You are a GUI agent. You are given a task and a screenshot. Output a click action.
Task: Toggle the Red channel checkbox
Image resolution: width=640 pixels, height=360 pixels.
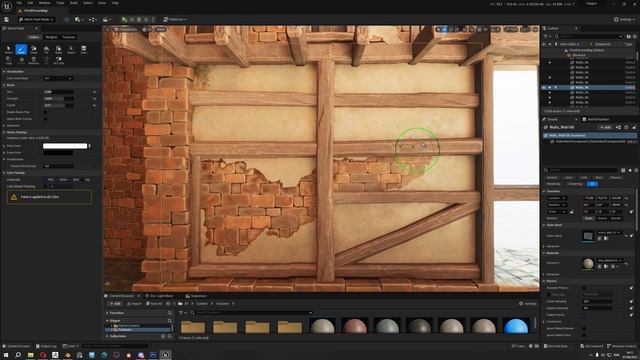(46, 180)
